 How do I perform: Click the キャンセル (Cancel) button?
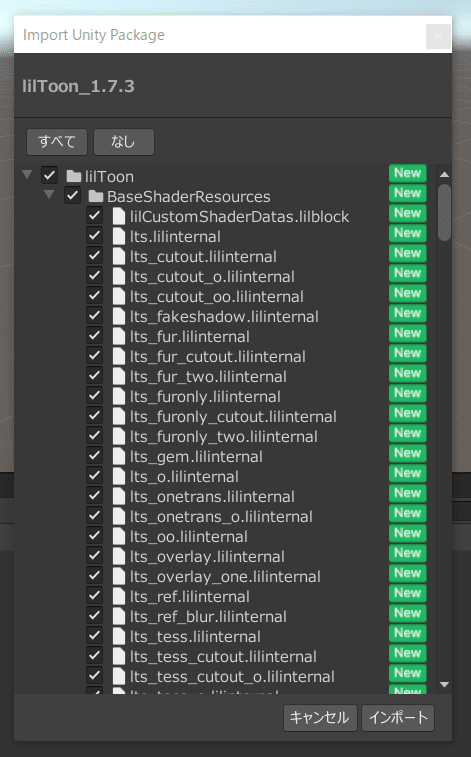(x=320, y=718)
